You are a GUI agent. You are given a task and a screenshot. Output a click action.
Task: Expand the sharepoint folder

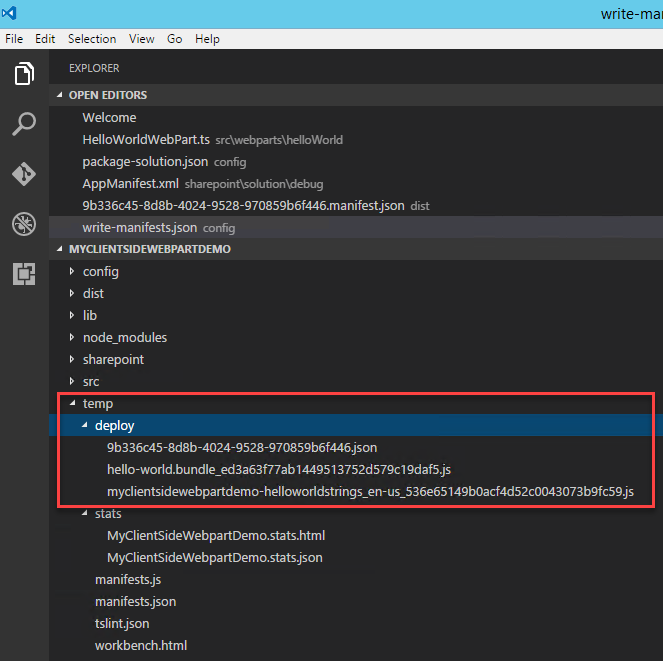[72, 359]
